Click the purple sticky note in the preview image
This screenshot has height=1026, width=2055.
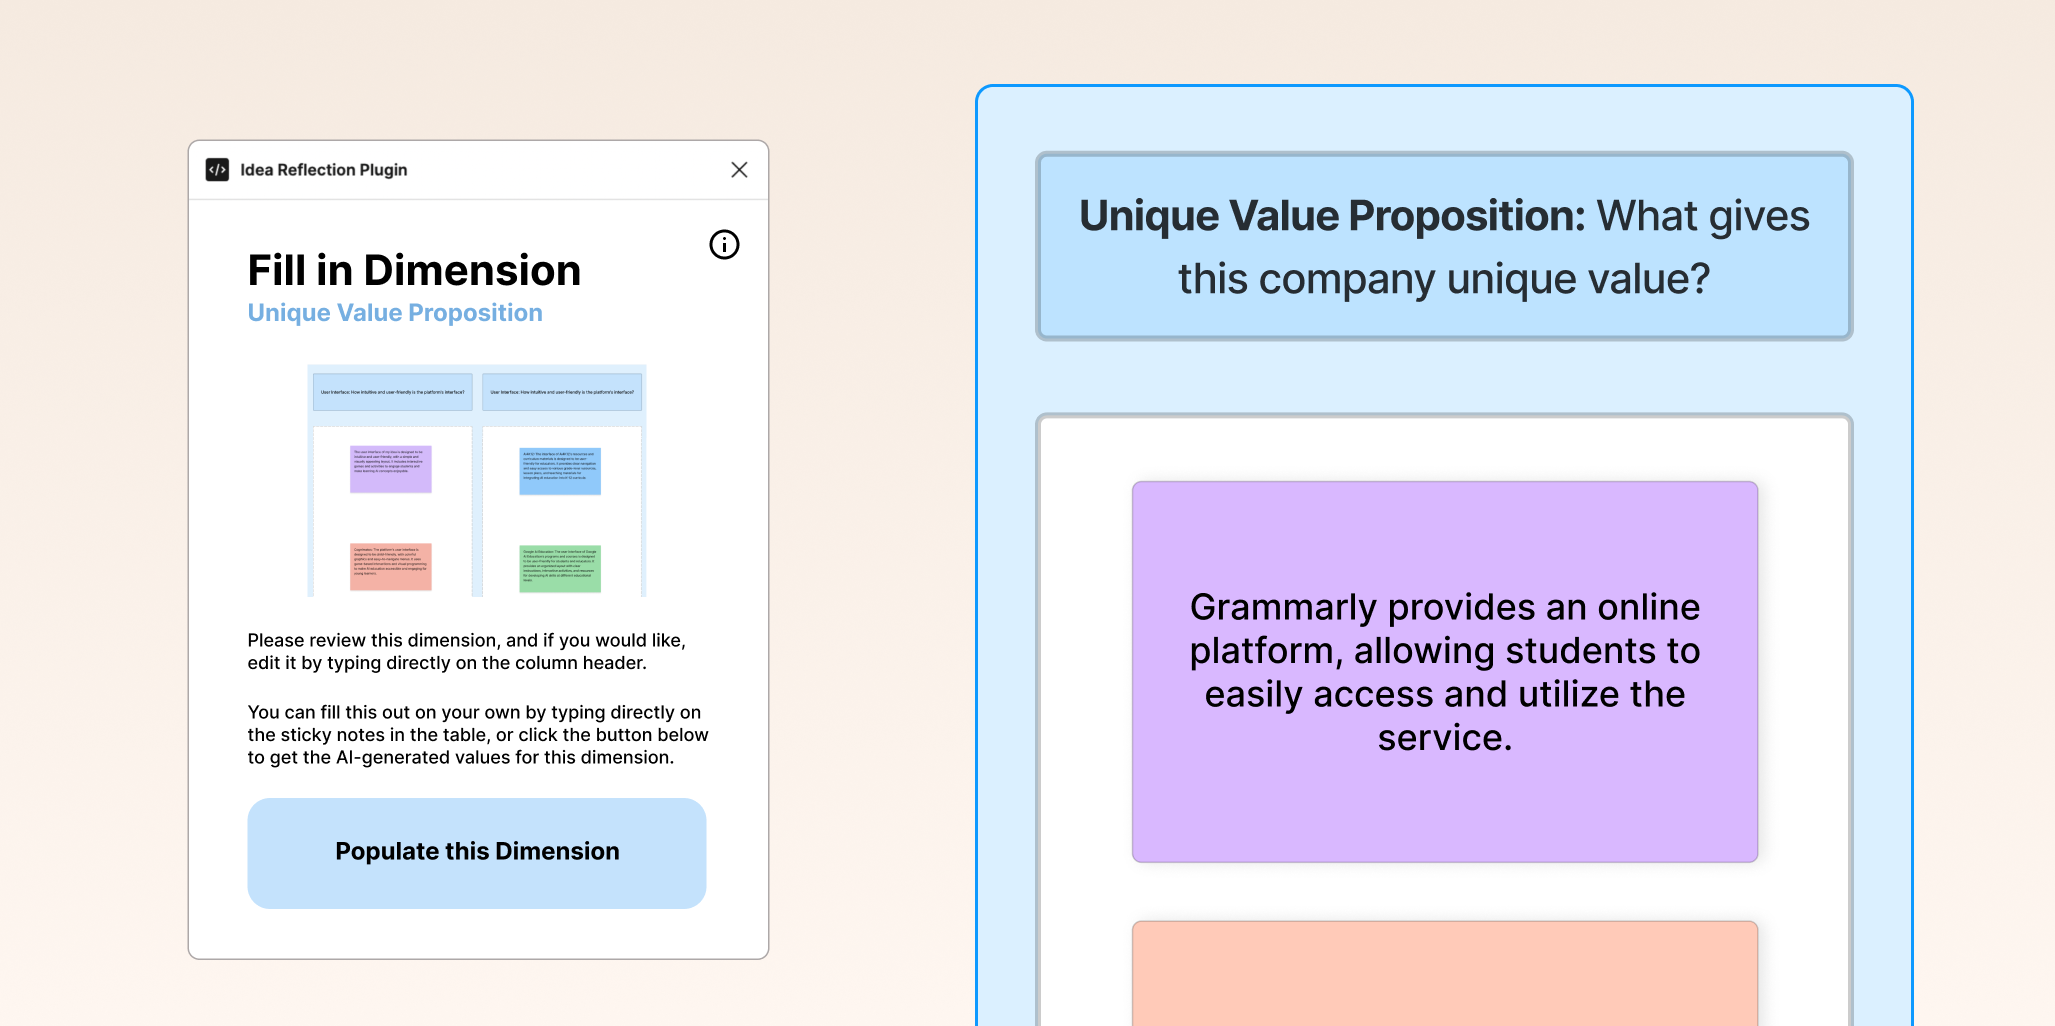tap(390, 469)
